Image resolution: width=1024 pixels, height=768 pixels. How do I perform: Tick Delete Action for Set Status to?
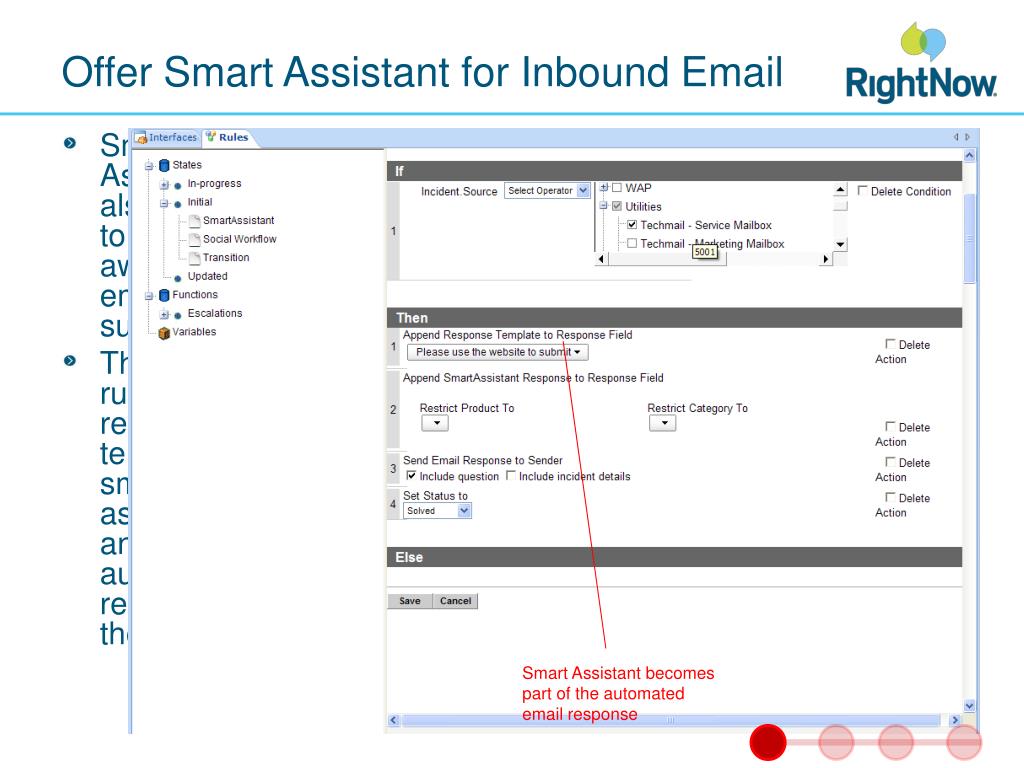pyautogui.click(x=890, y=497)
